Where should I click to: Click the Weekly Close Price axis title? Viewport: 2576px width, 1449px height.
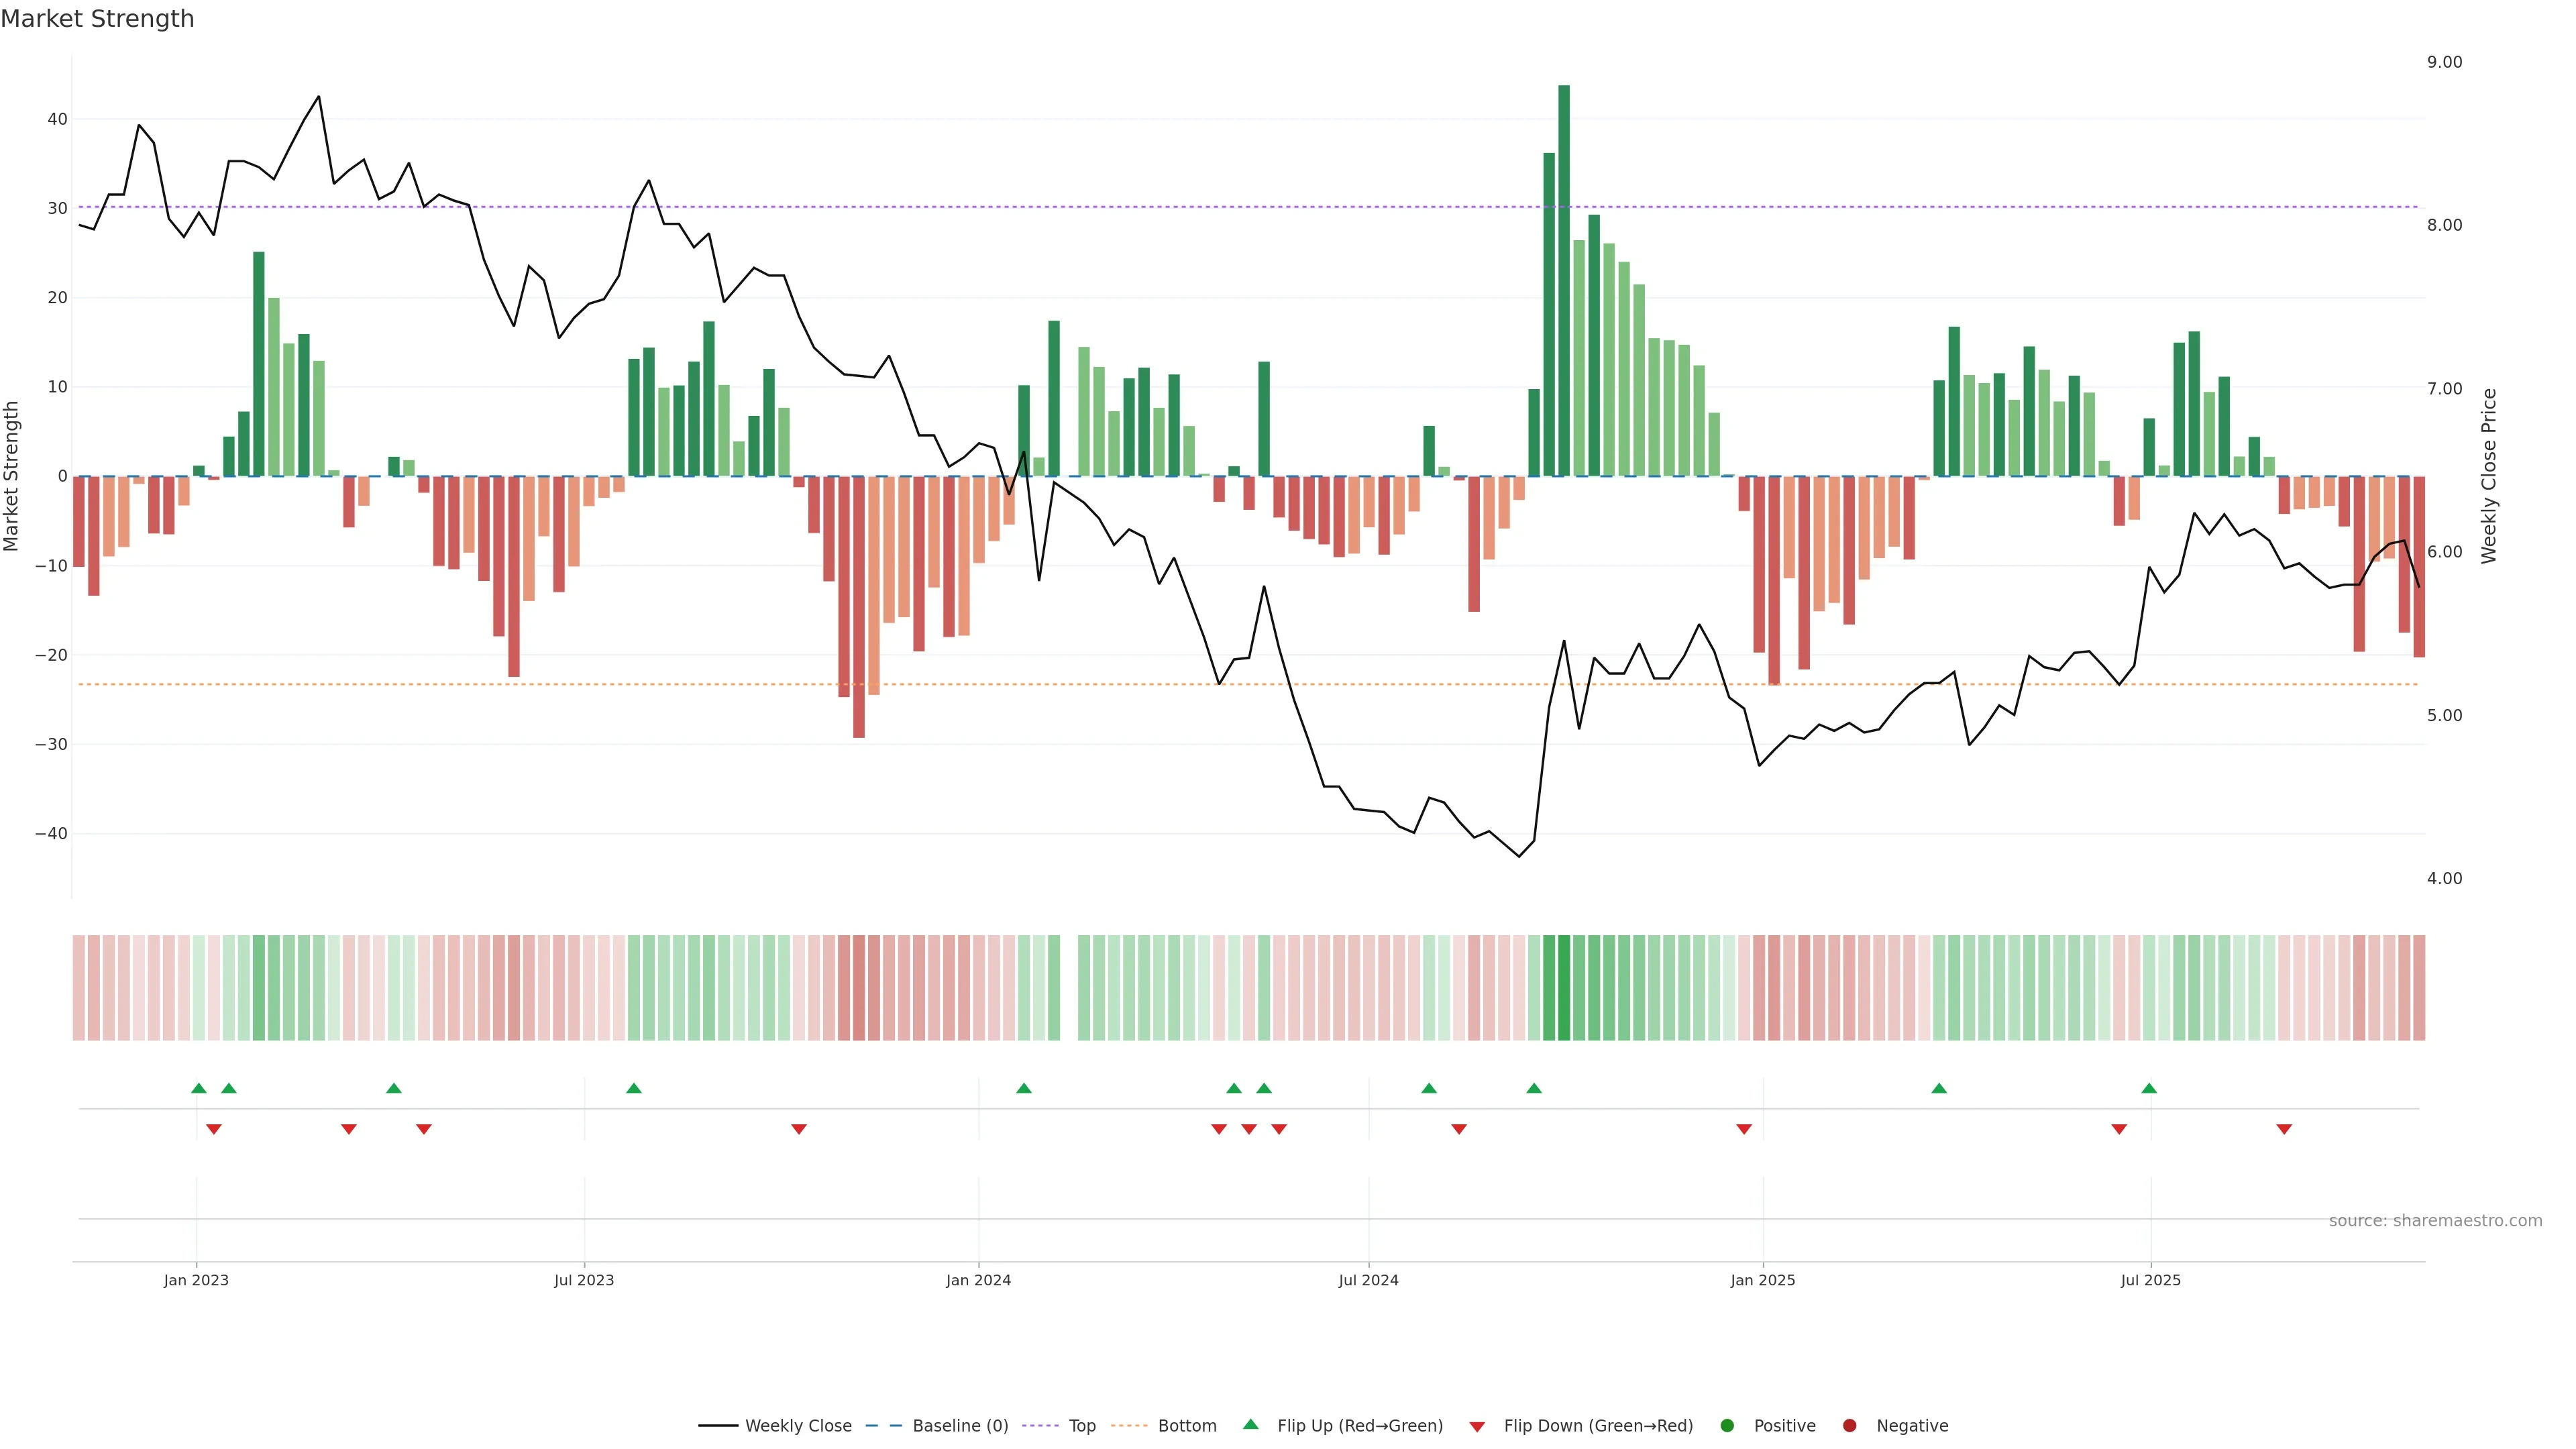click(x=2489, y=476)
